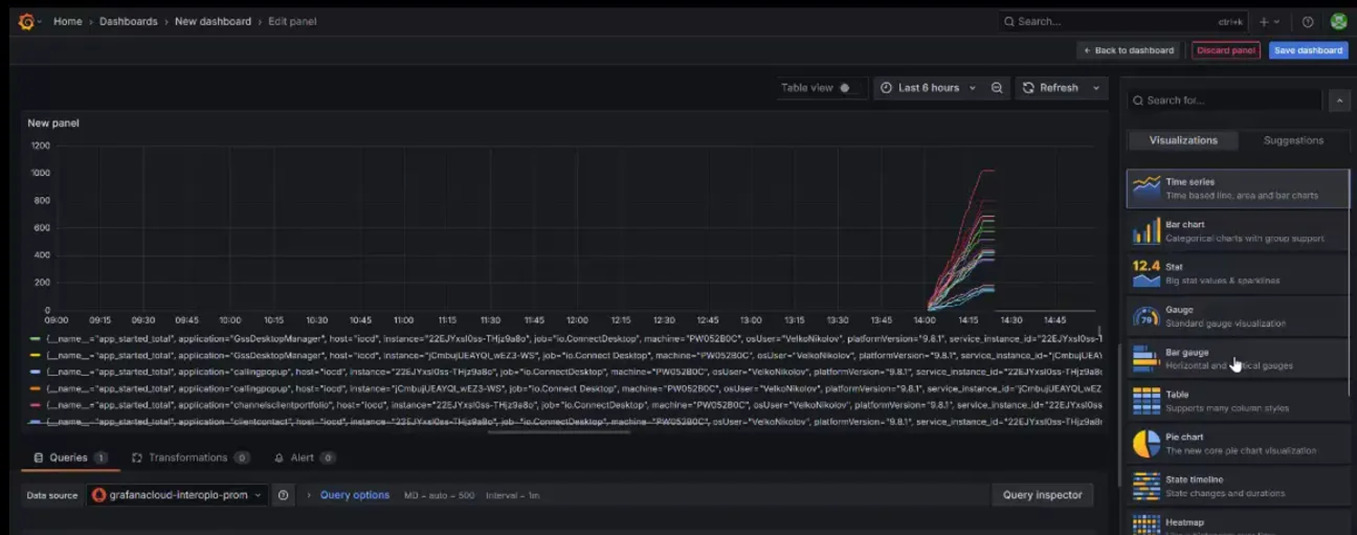Viewport: 1357px width, 535px height.
Task: Open the Alert tab
Action: click(304, 458)
